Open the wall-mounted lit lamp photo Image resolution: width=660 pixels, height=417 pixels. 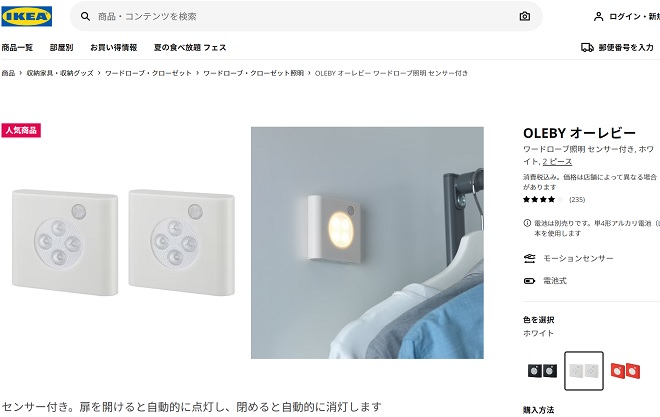(367, 243)
